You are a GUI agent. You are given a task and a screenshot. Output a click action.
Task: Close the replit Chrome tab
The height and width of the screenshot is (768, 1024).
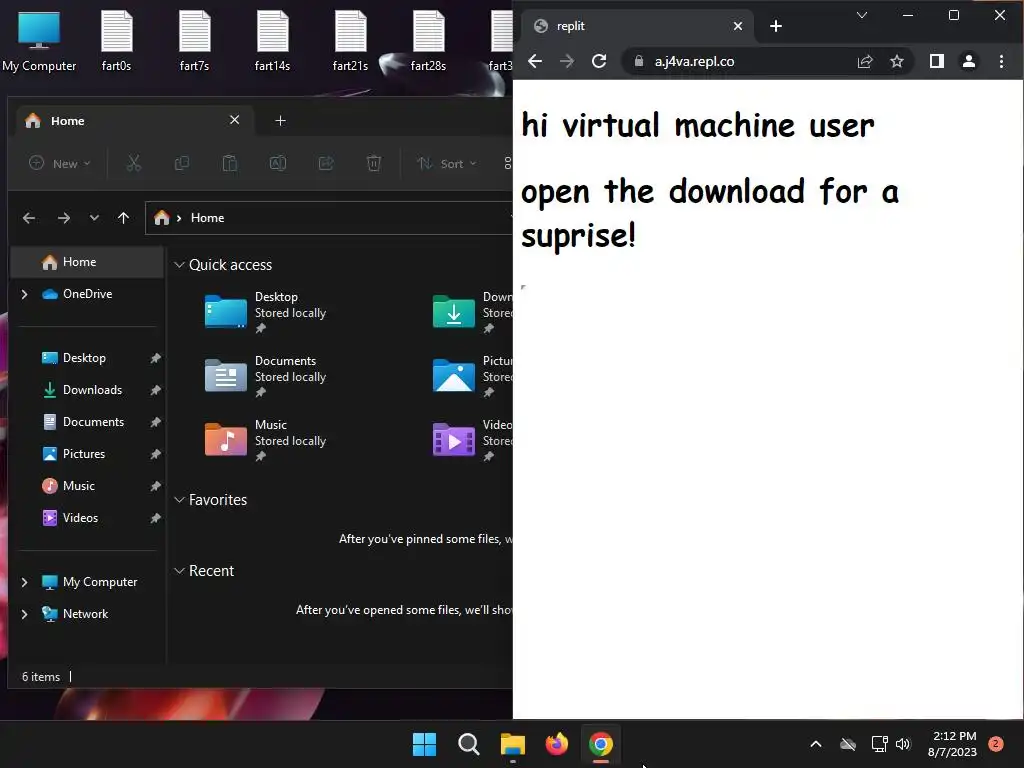pos(738,26)
